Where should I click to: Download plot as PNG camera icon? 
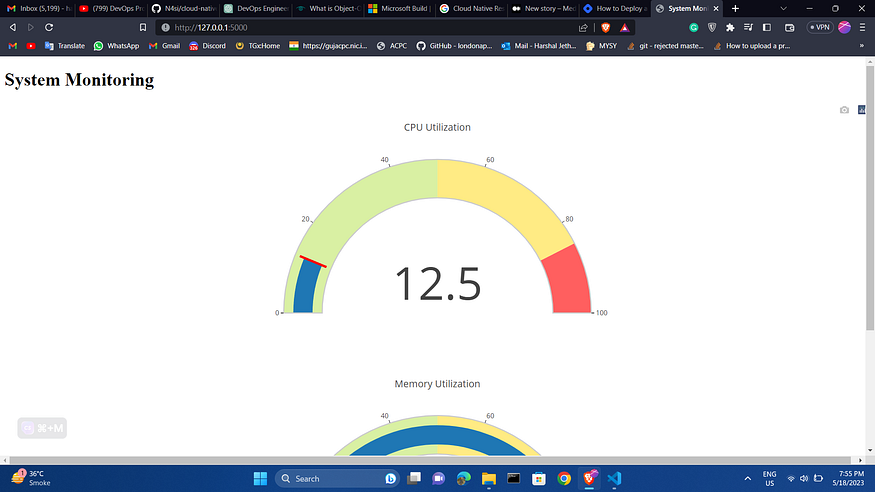(x=844, y=110)
